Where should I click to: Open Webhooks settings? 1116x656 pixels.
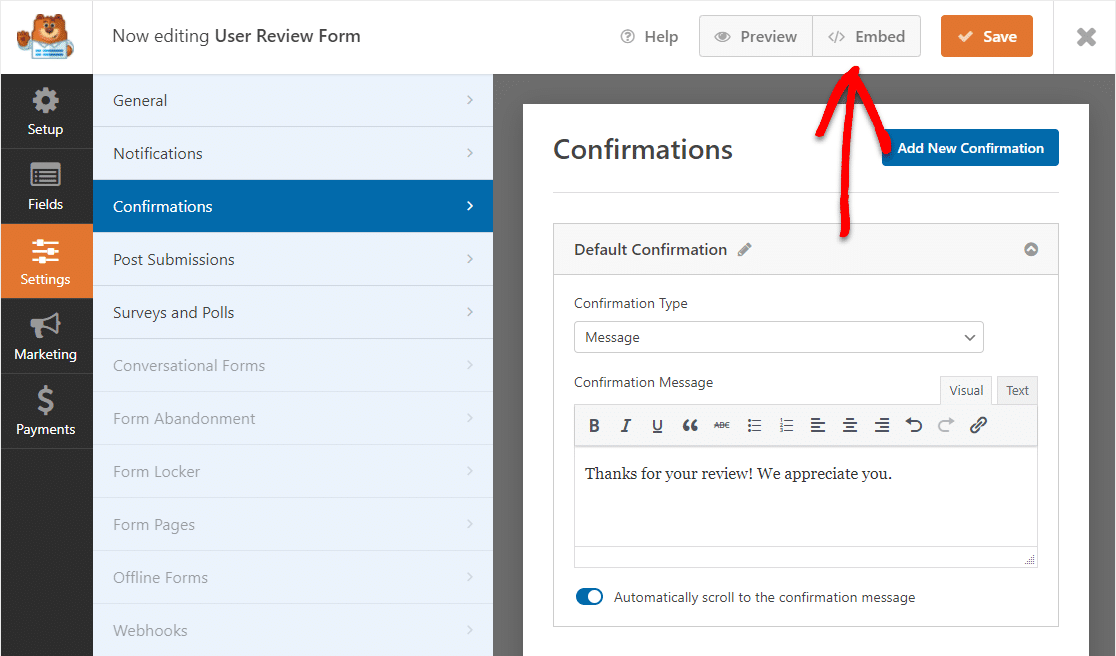[x=293, y=630]
